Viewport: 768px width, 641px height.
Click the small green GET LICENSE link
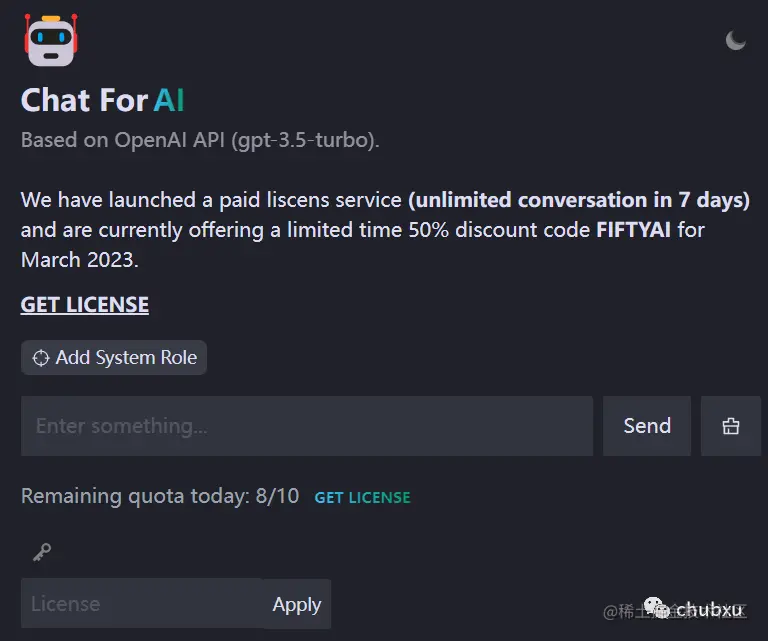pos(362,497)
